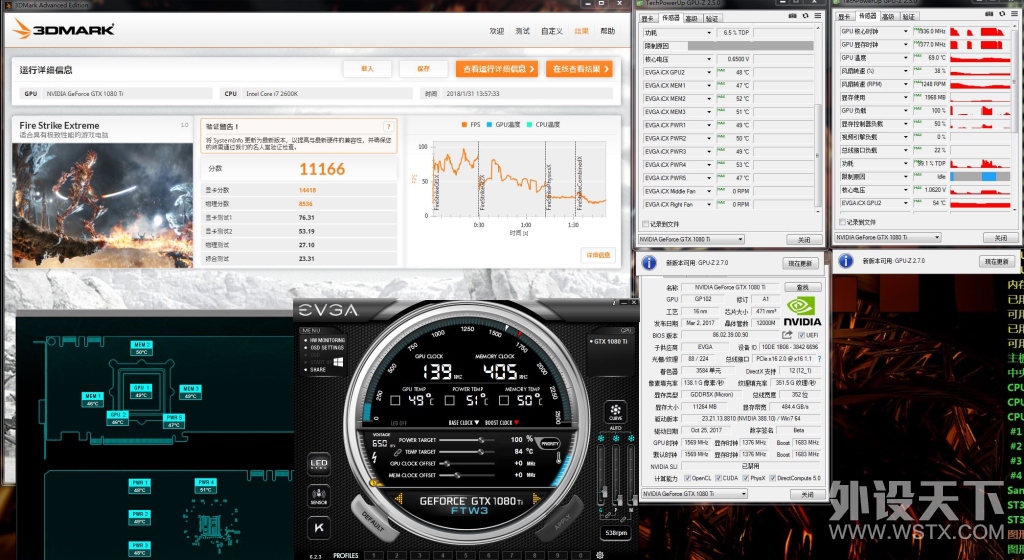1024x560 pixels.
Task: Click the 详细信息 button under the FPS chart
Action: (x=598, y=255)
